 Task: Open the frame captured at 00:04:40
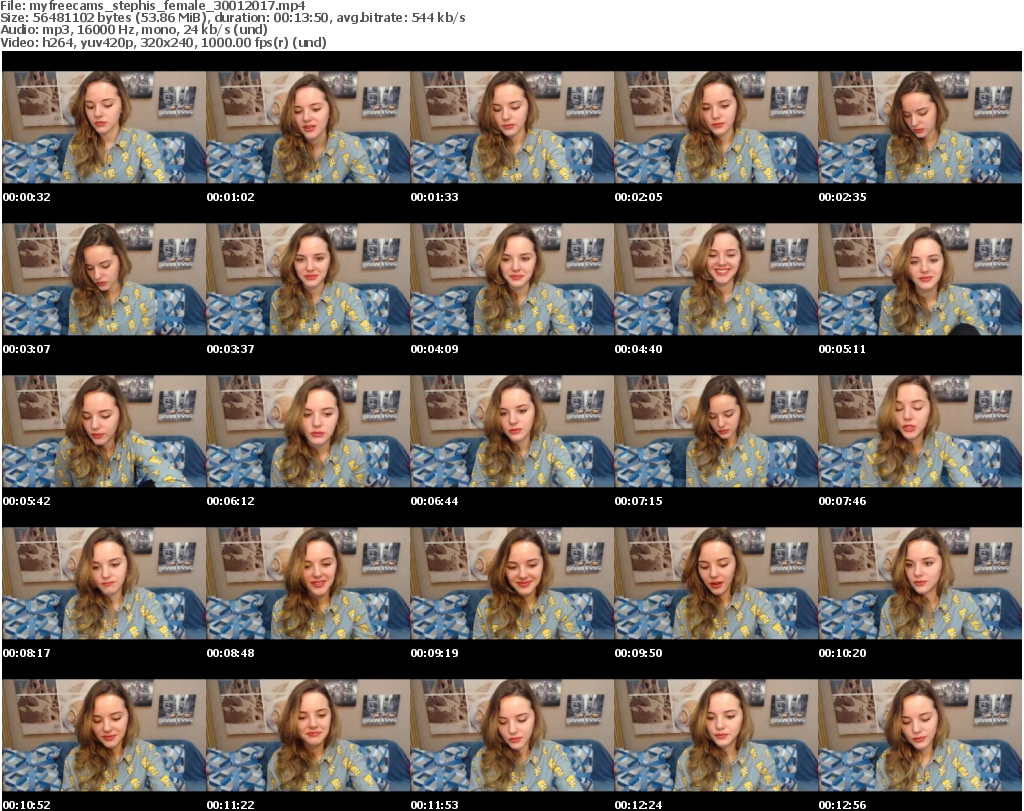click(x=716, y=279)
